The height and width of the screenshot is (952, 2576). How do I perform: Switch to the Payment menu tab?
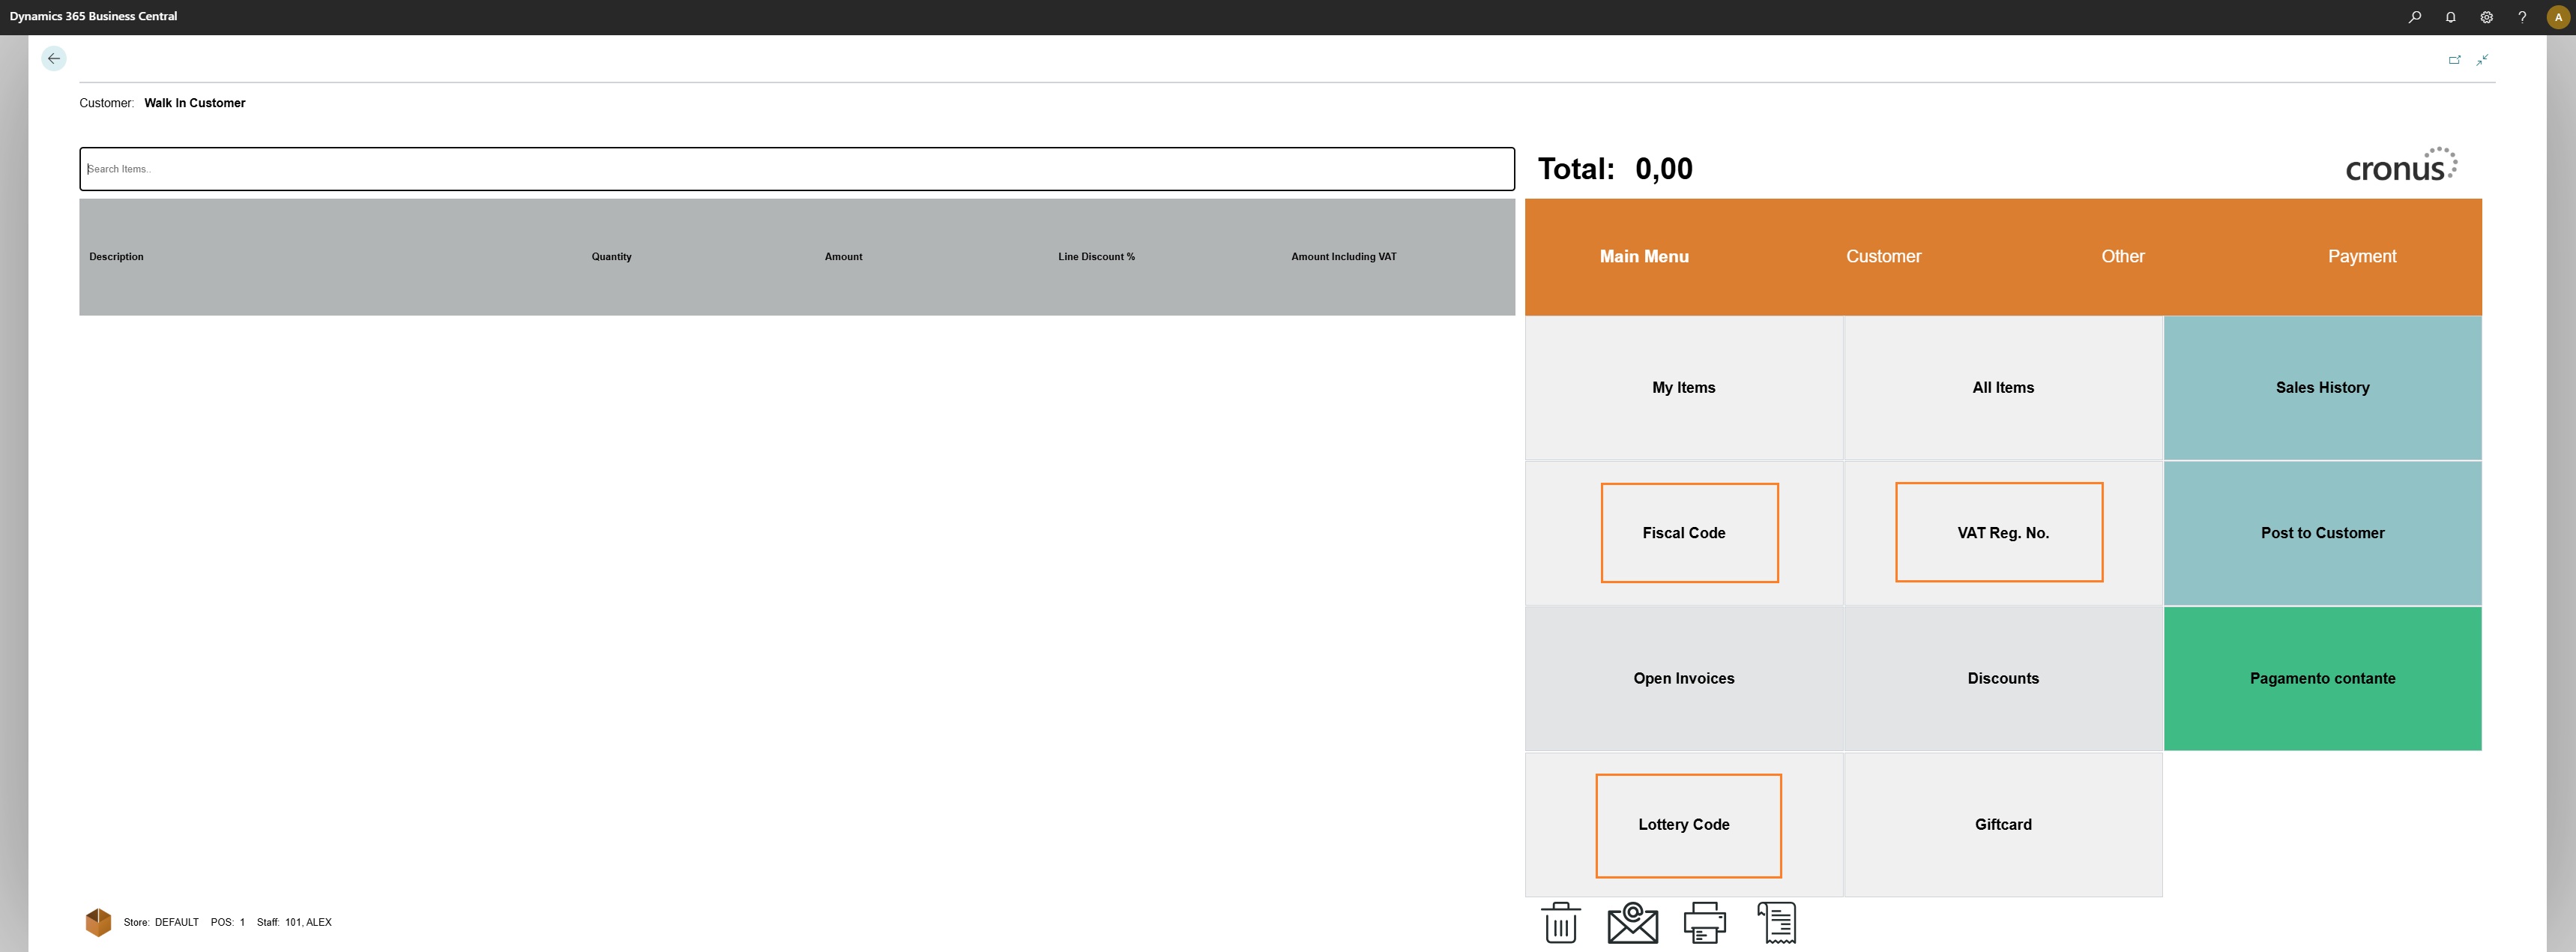[x=2361, y=256]
